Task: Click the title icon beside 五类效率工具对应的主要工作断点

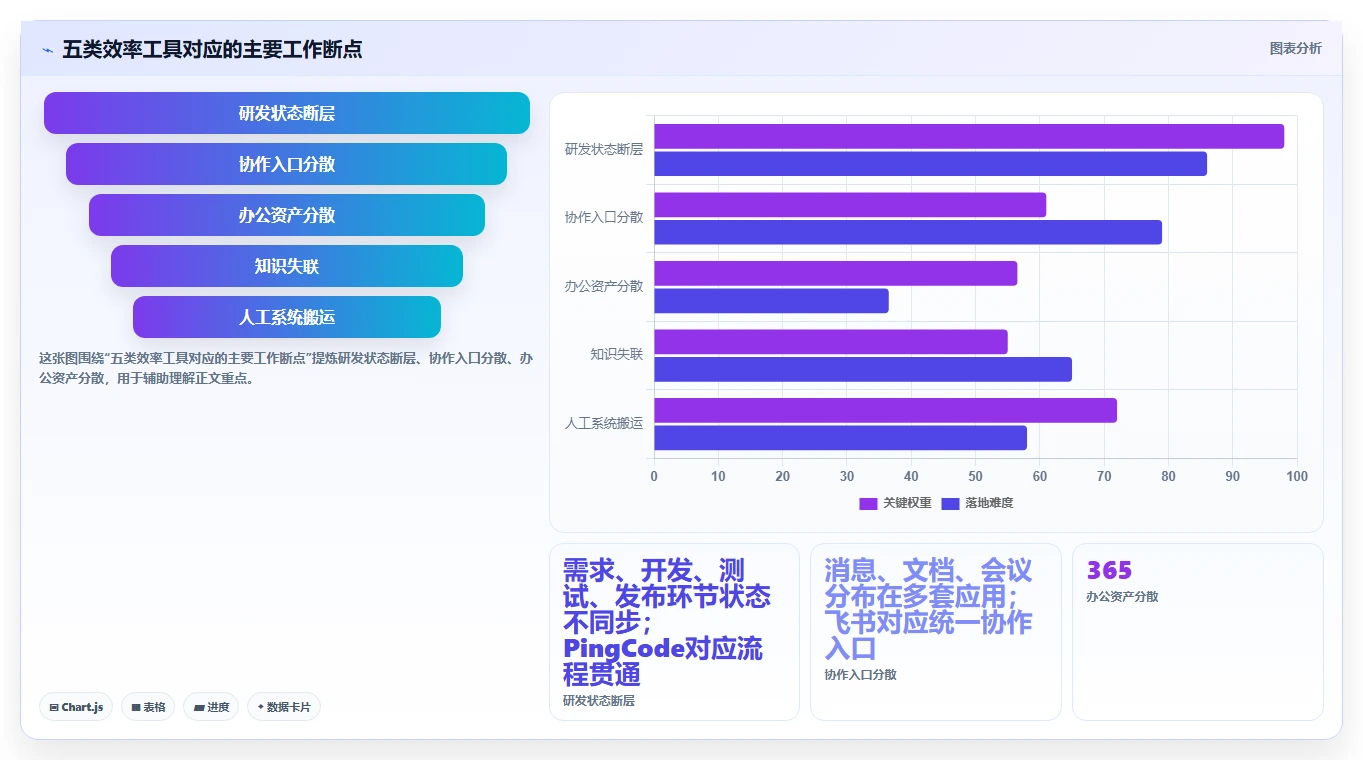Action: click(47, 49)
